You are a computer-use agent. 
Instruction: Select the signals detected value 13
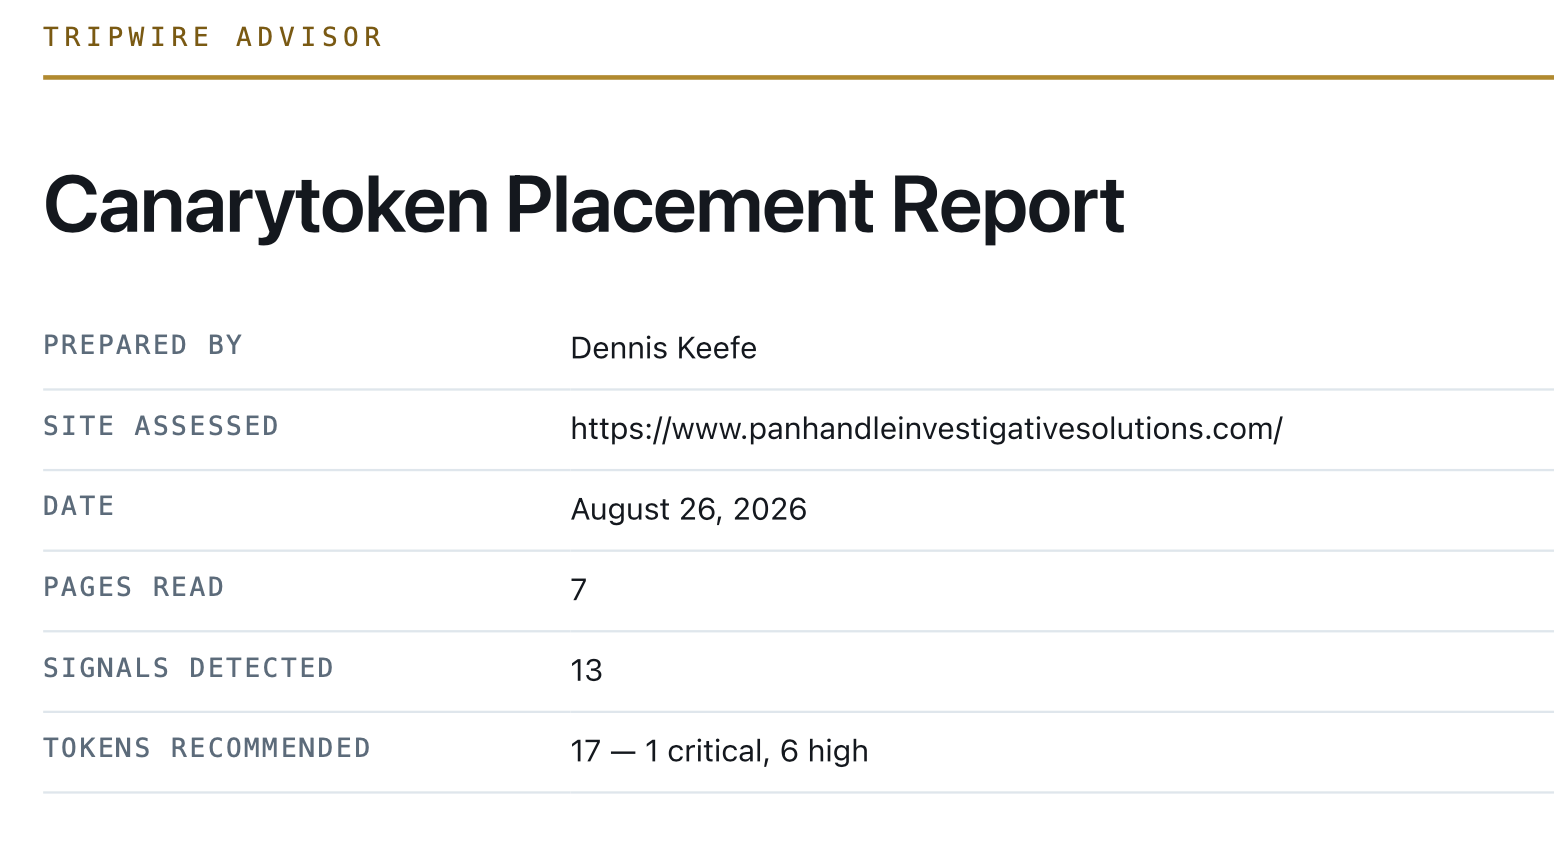[586, 671]
